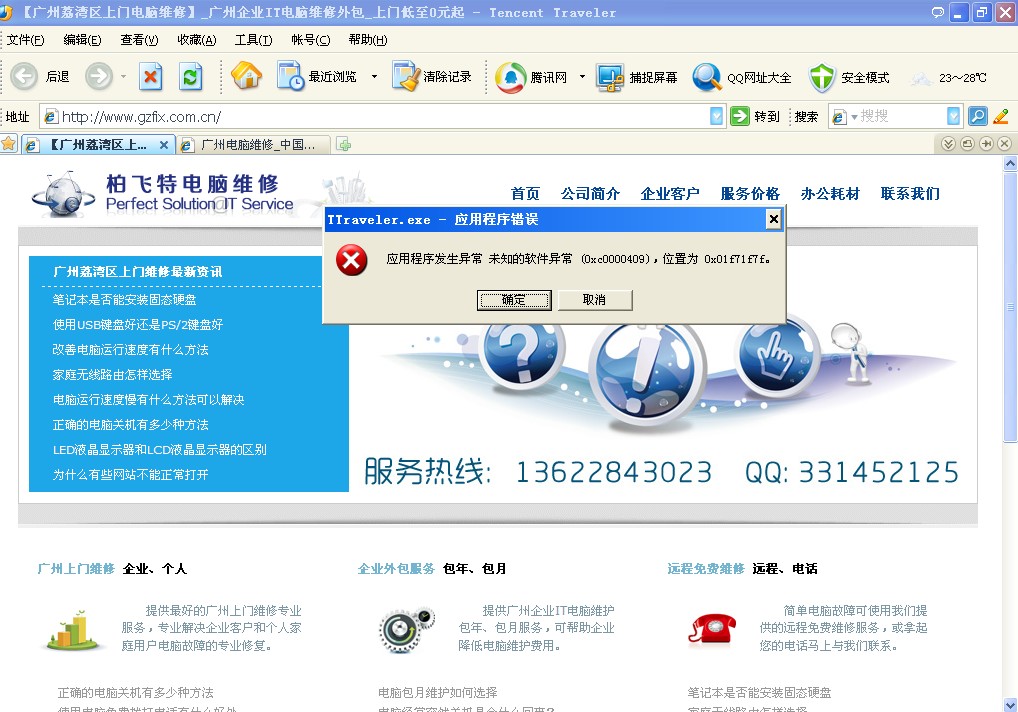1018x712 pixels.
Task: Click the highlighter pen icon
Action: (1001, 117)
